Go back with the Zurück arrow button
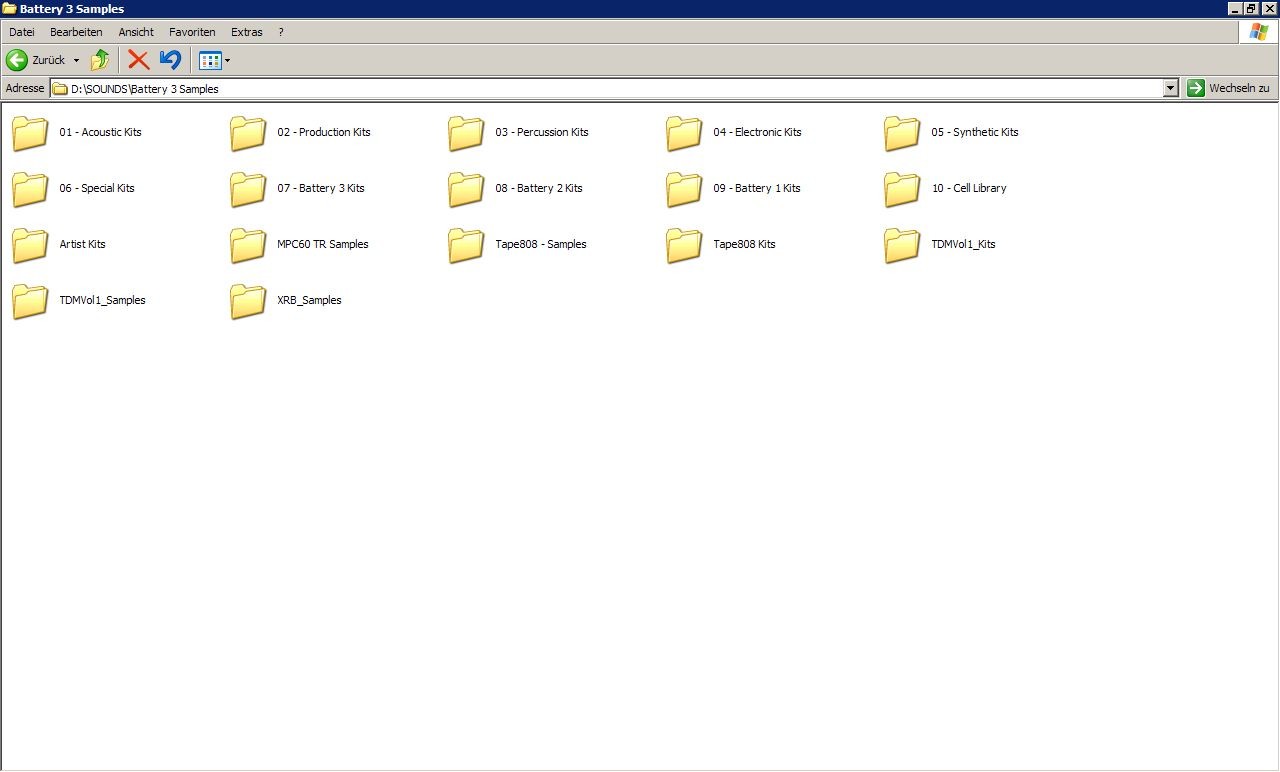Viewport: 1280px width, 772px height. (36, 60)
